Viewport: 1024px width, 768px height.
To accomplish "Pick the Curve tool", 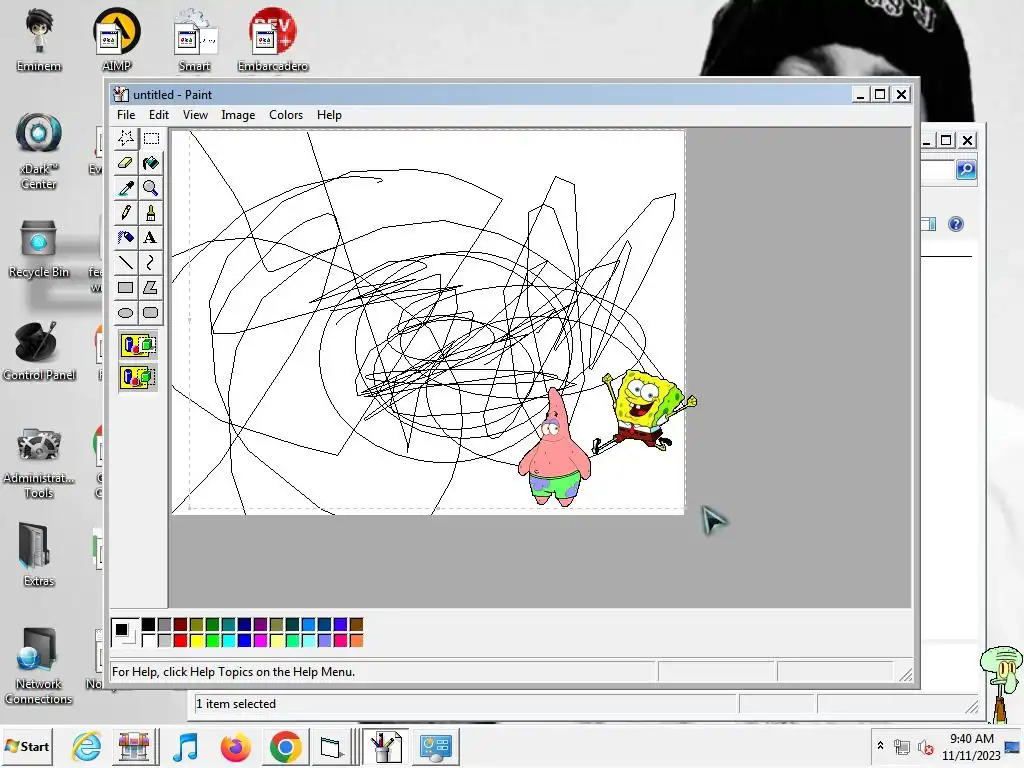I will click(151, 263).
